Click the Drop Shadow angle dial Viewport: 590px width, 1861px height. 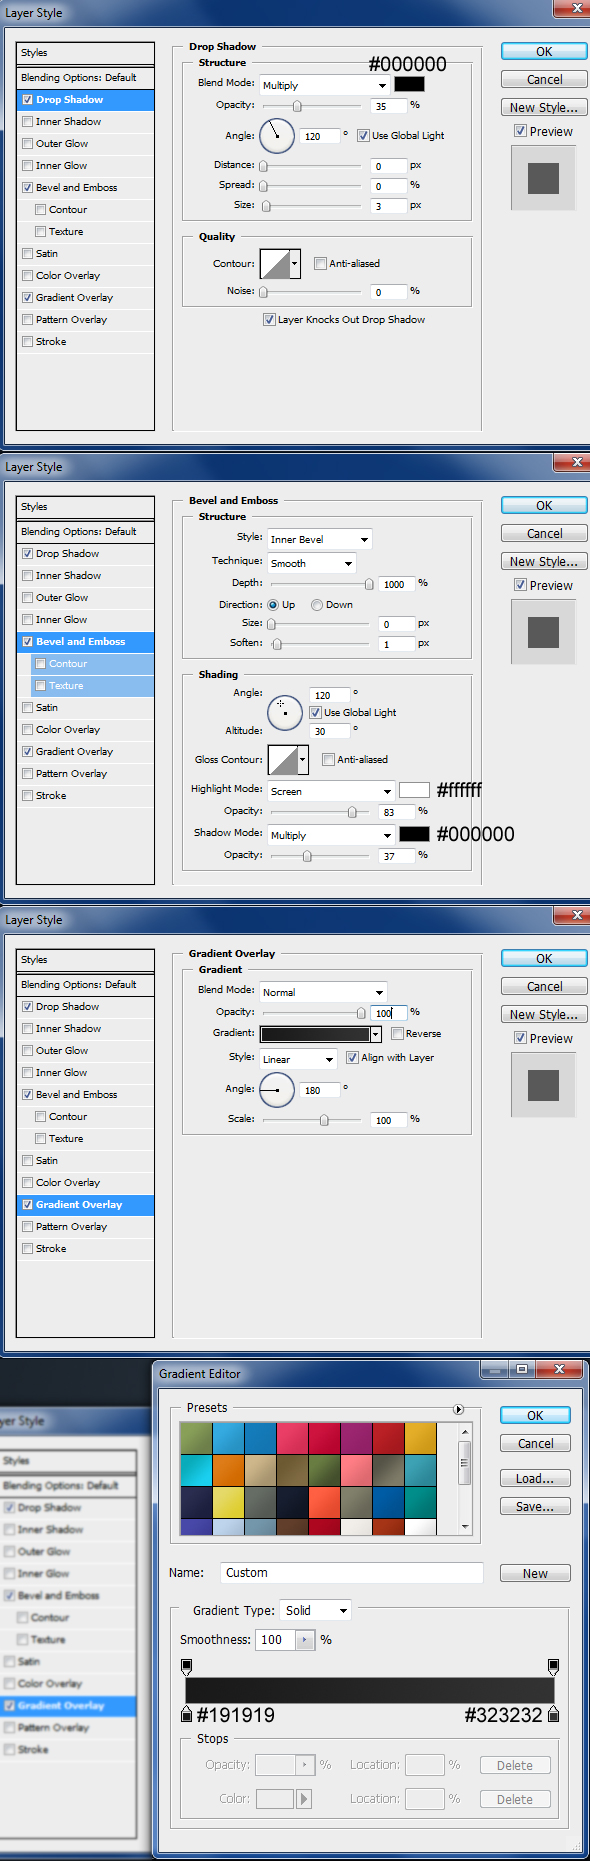(277, 135)
